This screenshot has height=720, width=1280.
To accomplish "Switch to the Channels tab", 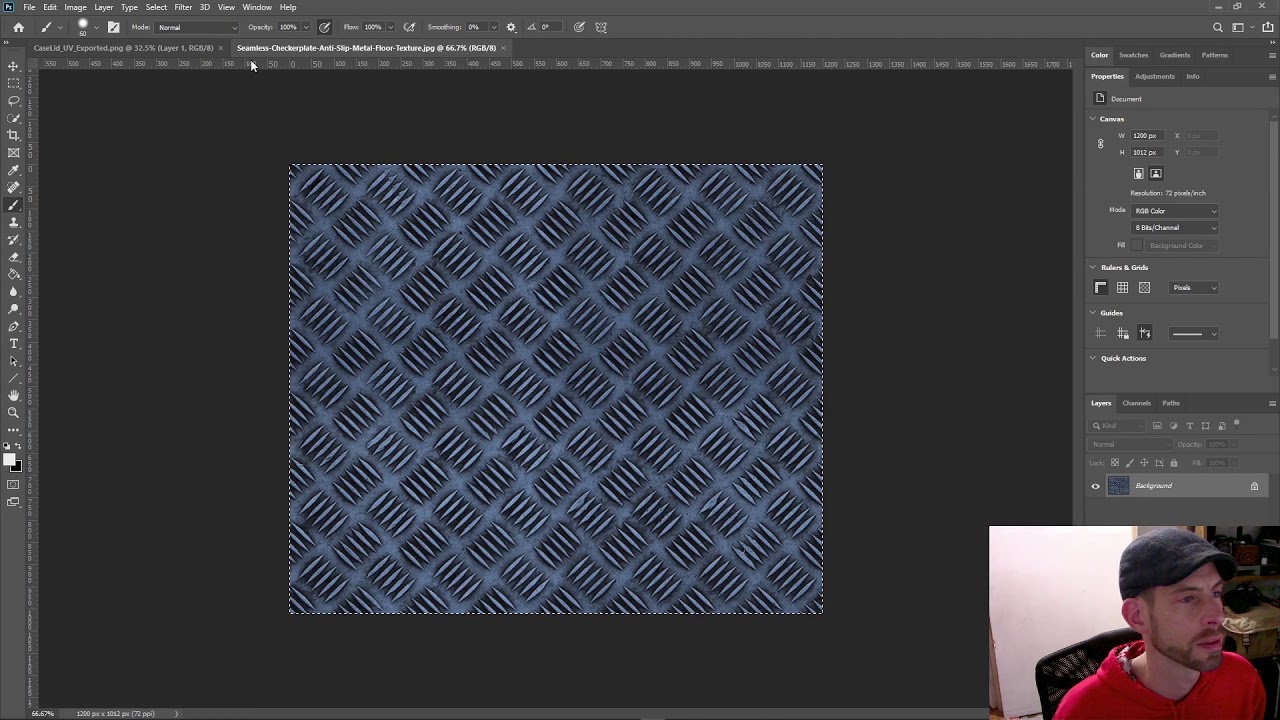I will tap(1136, 403).
